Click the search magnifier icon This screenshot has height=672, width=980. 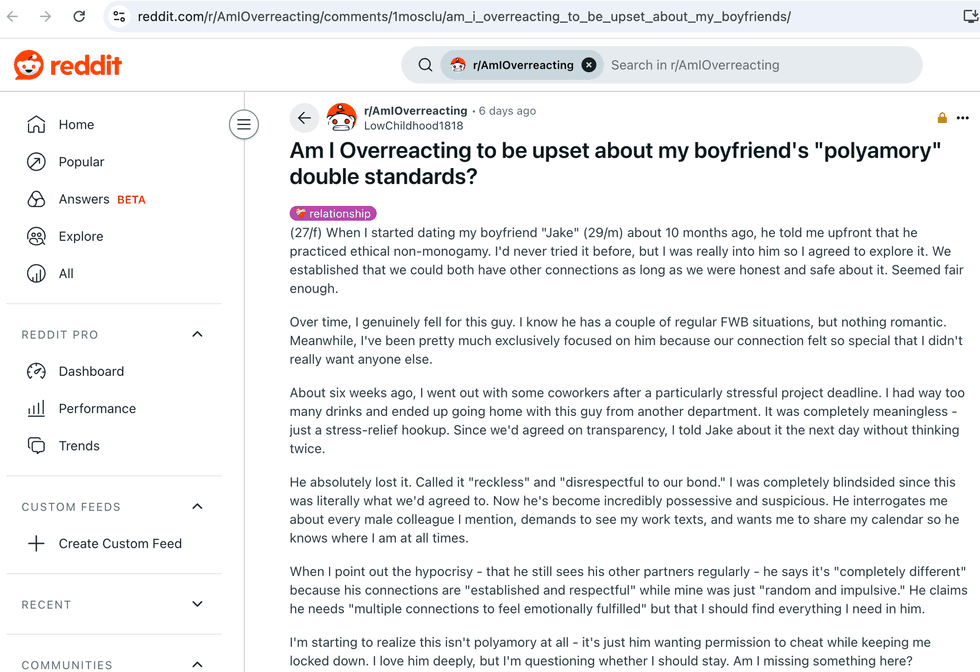[x=425, y=65]
